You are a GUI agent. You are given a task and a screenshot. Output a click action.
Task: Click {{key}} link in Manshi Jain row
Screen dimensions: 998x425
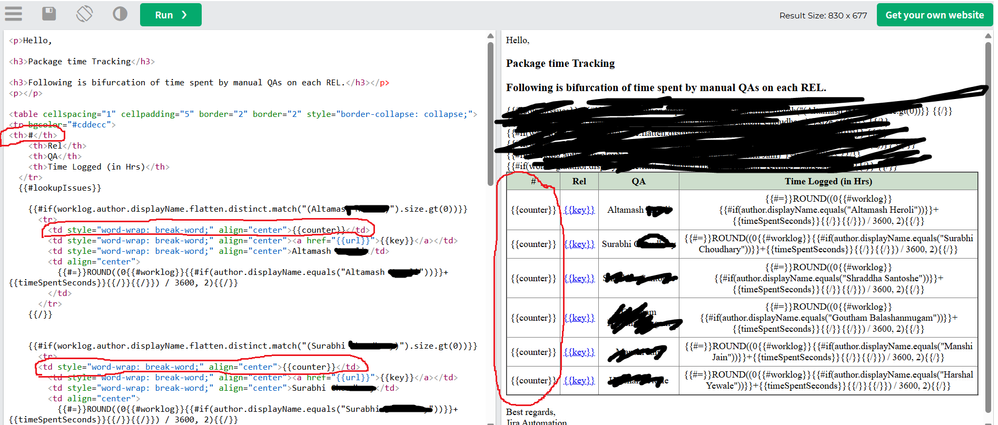click(x=579, y=351)
